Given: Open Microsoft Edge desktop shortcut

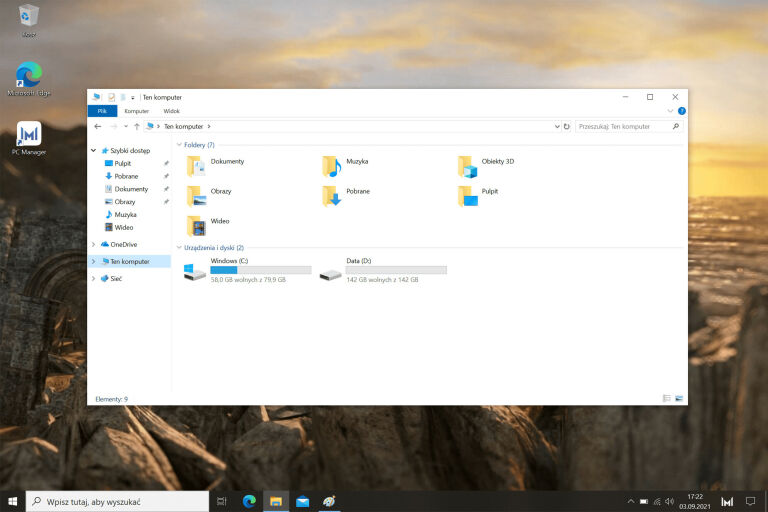Looking at the screenshot, I should tap(29, 78).
